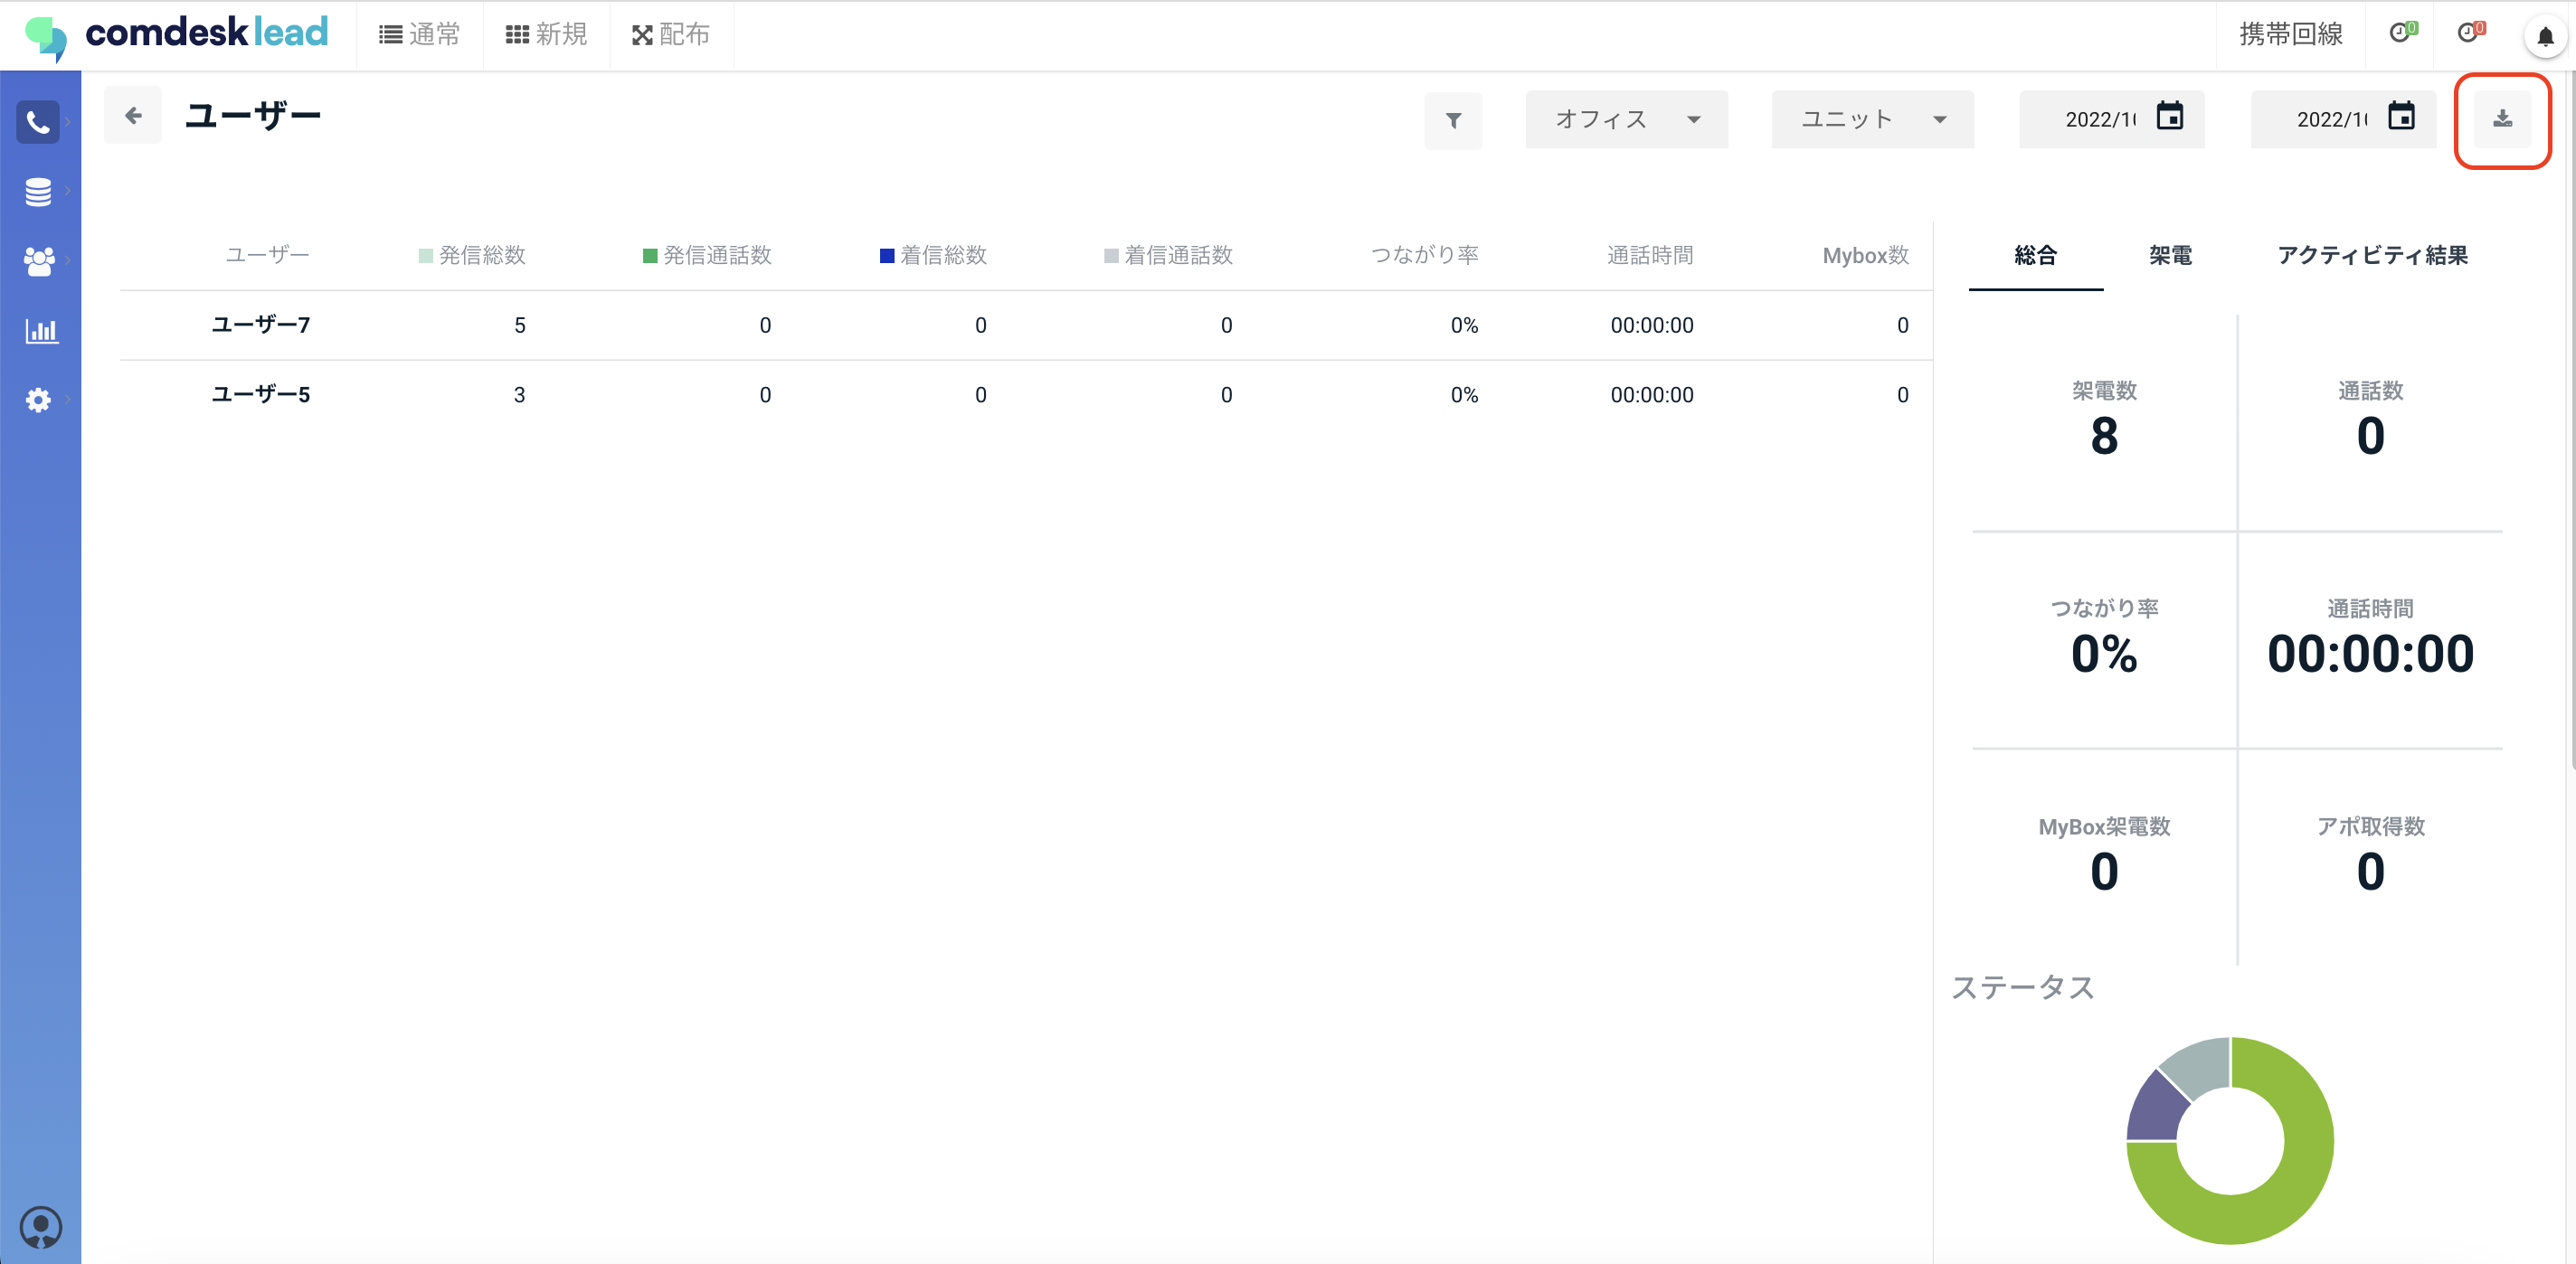
Task: Toggle the 発信総数 legend series
Action: click(472, 255)
